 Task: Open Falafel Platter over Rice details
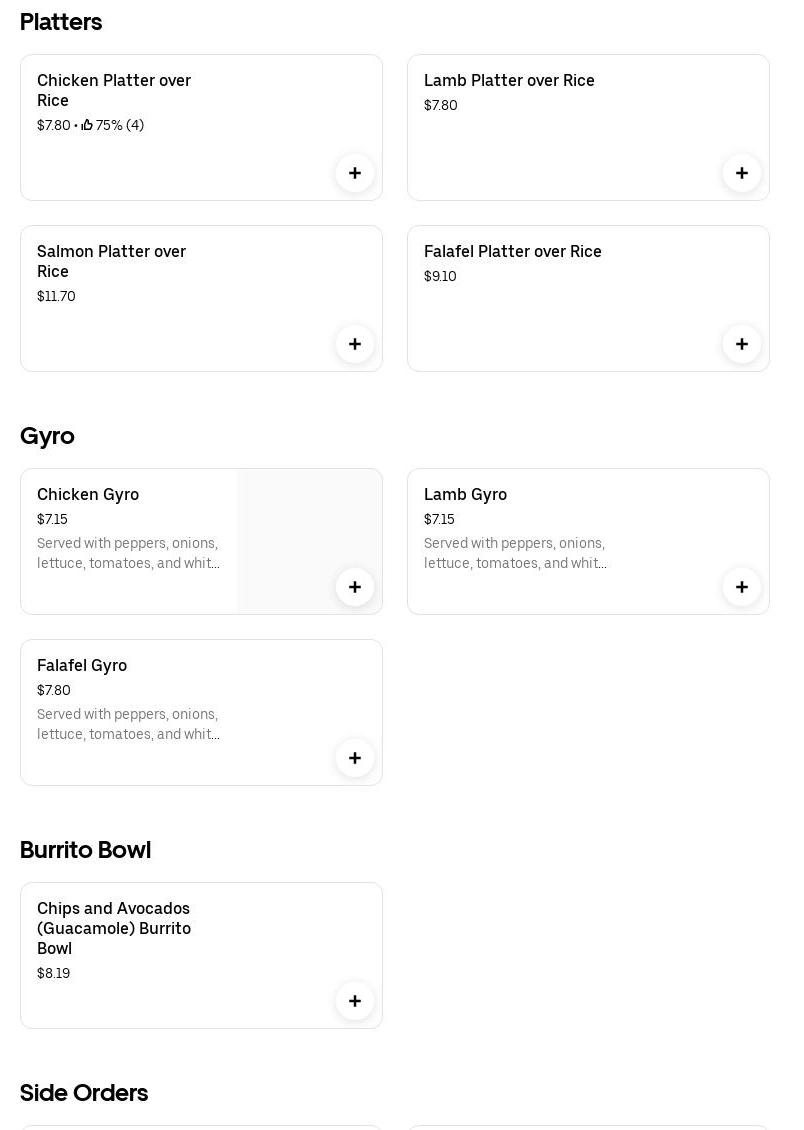point(512,252)
